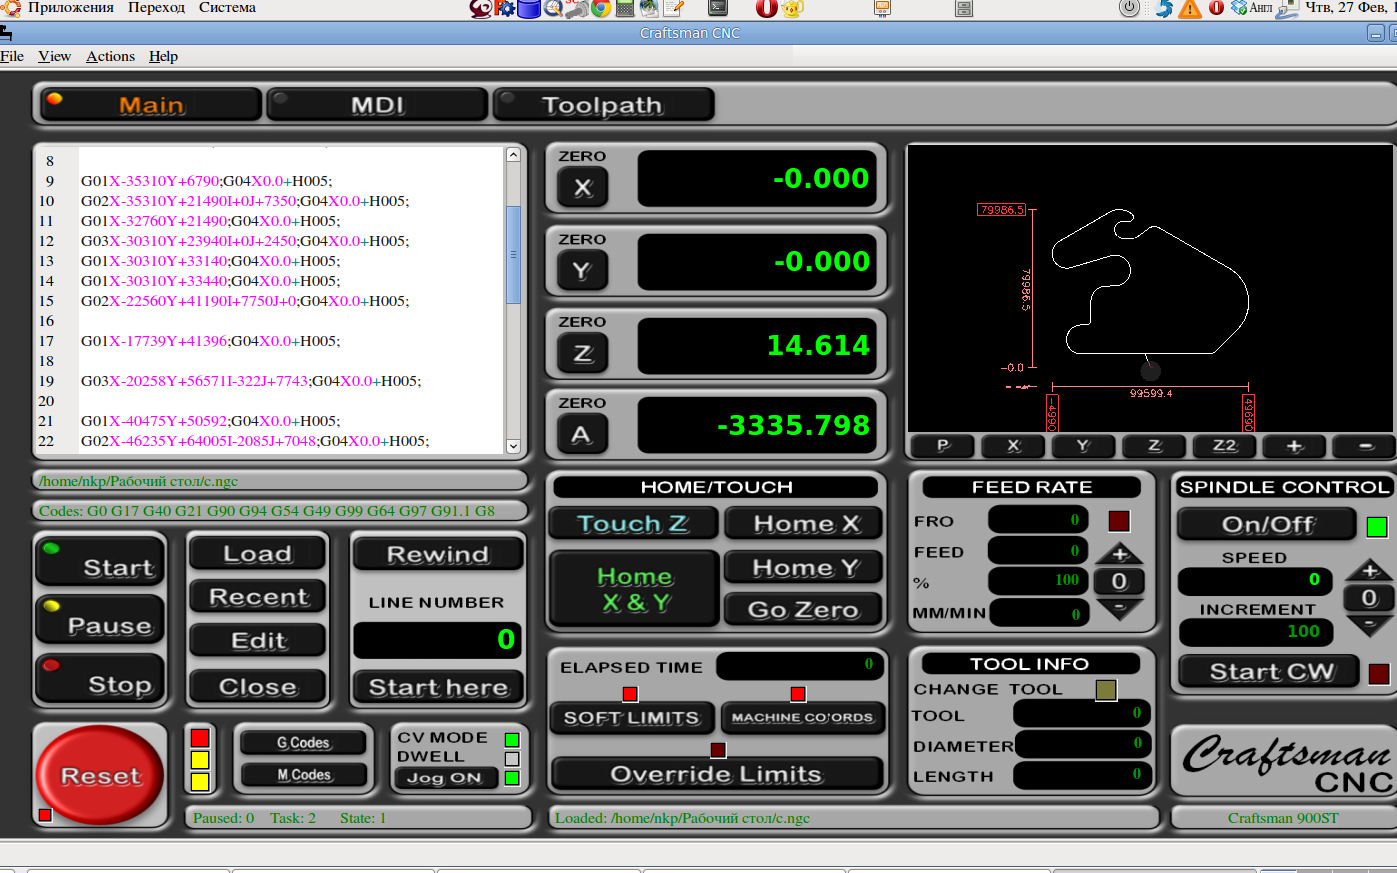Click the power button tray icon

(1129, 9)
